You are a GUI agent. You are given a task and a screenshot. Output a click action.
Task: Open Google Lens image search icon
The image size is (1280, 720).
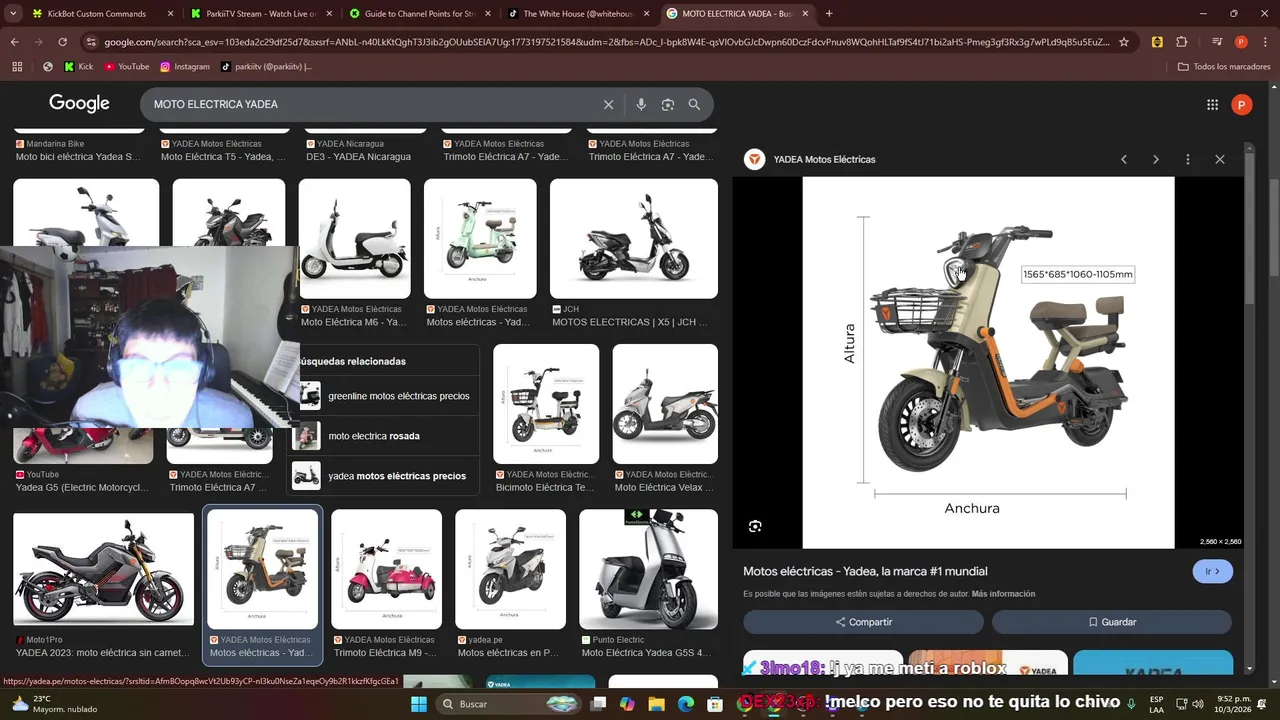point(668,104)
